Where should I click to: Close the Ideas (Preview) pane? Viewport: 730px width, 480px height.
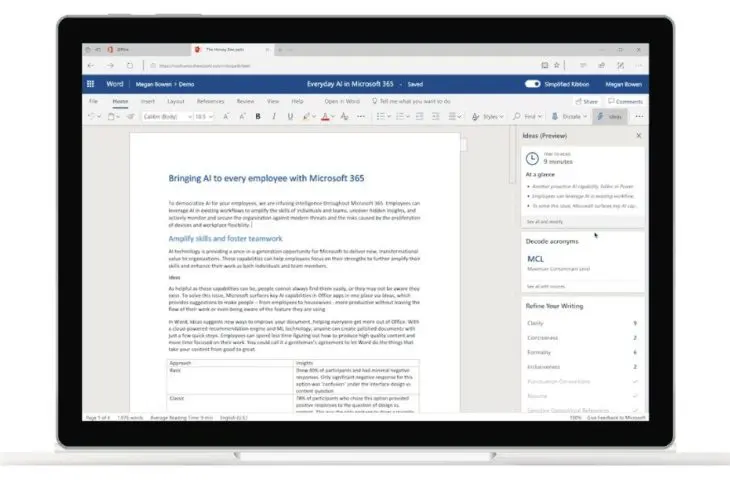tap(639, 135)
